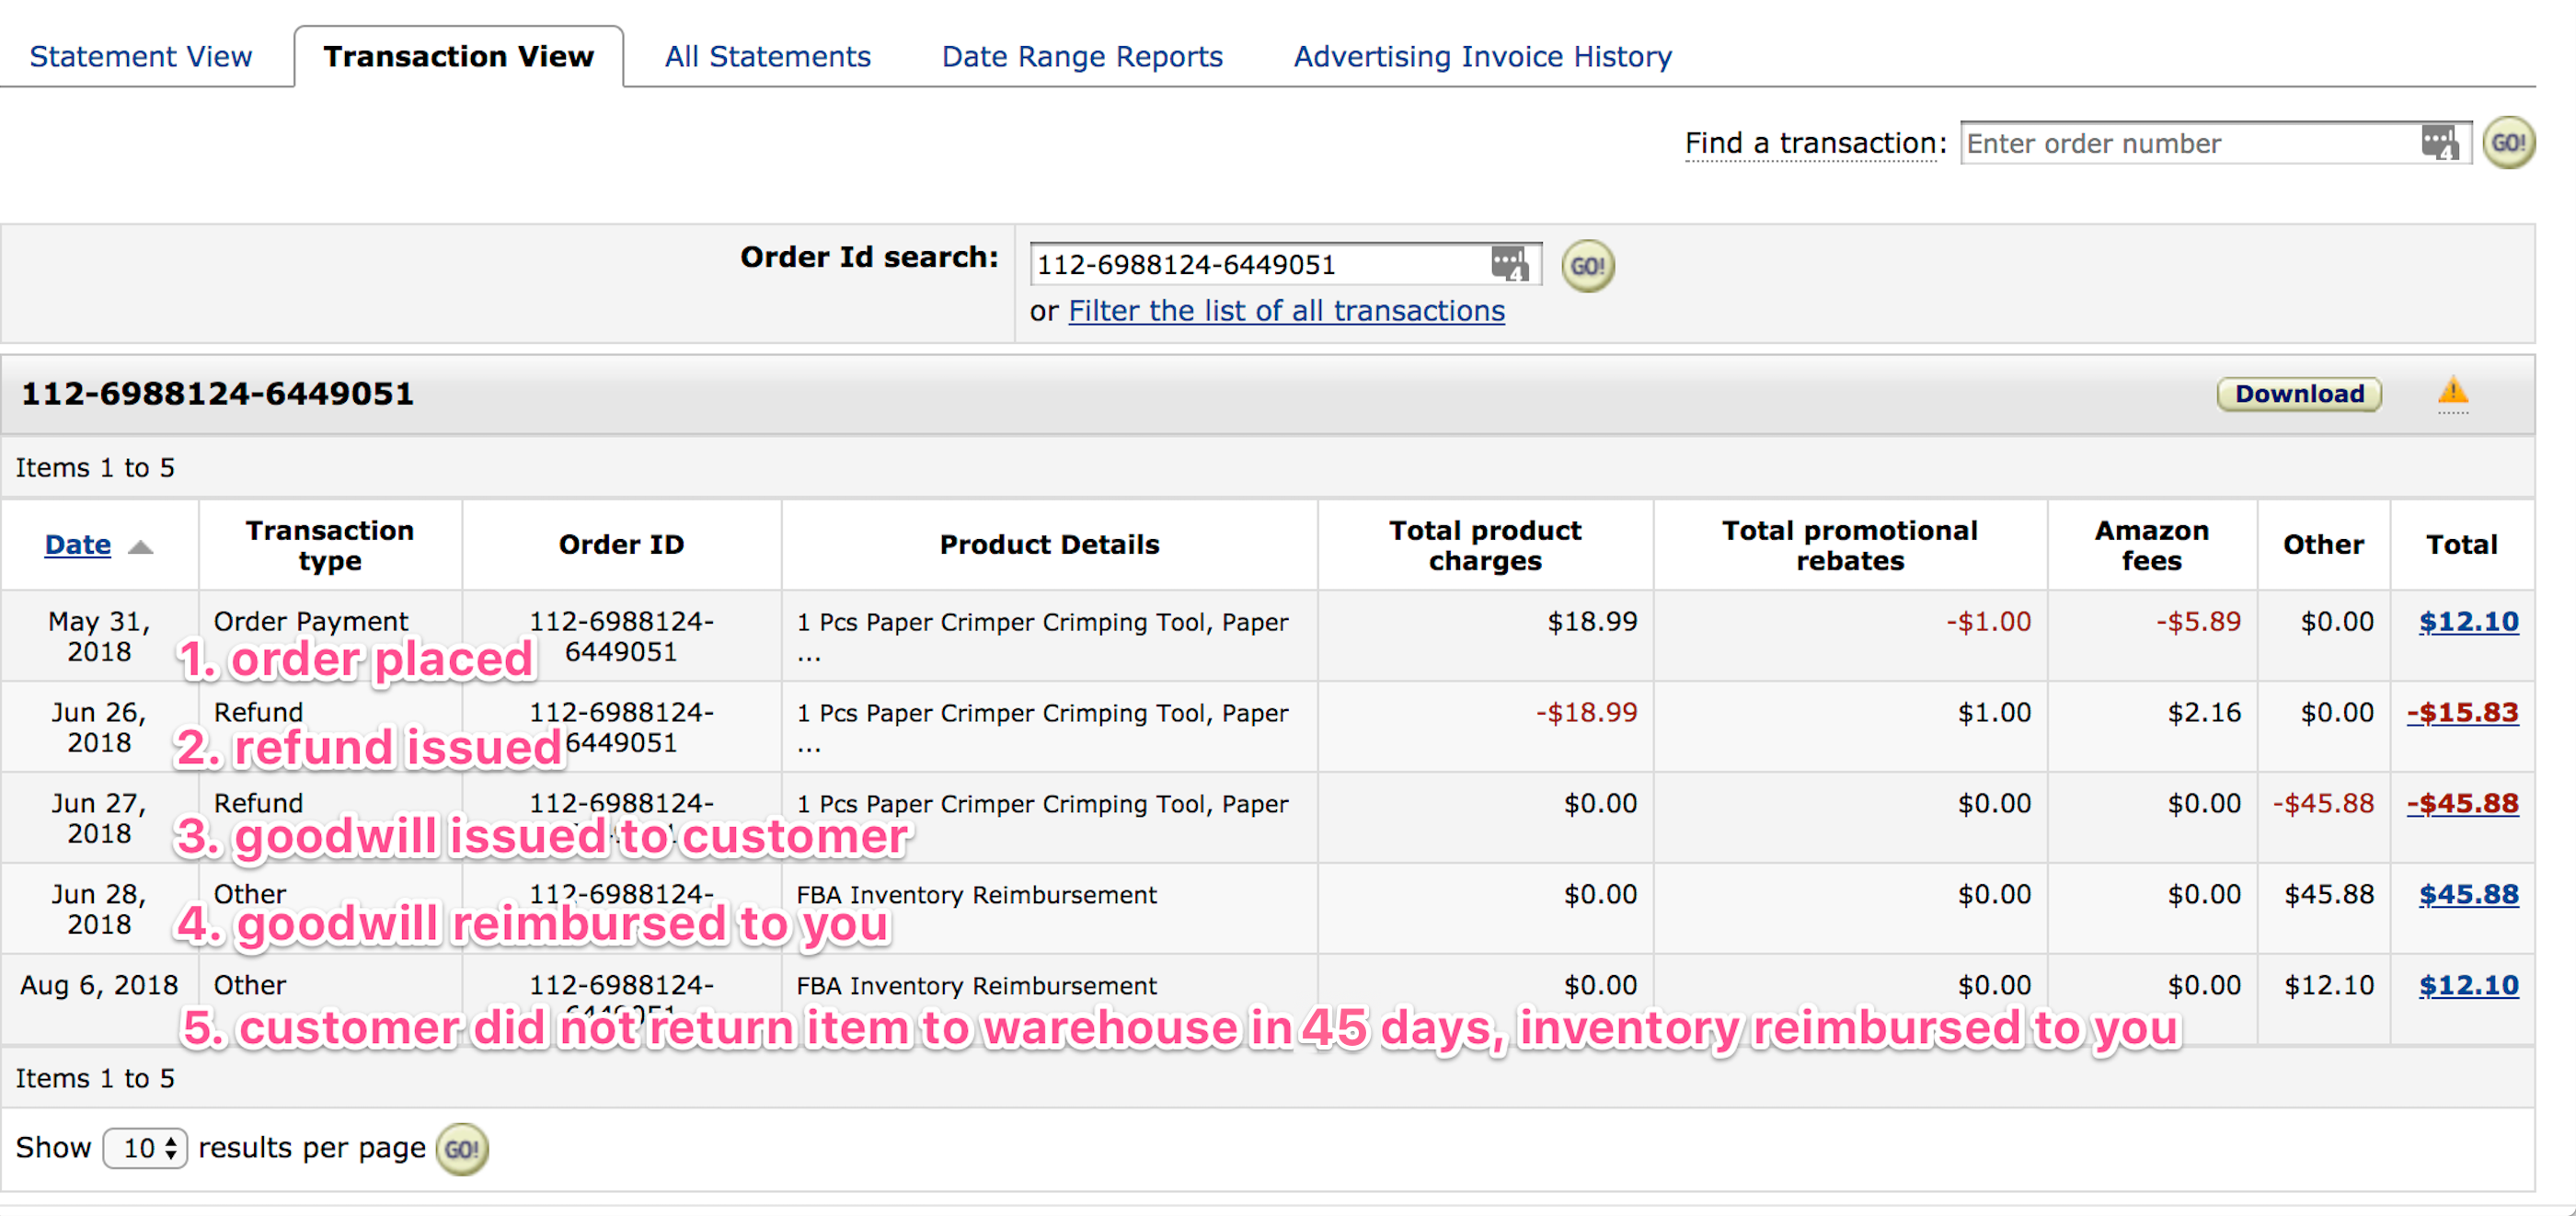Click the upper stepper arrow on the 10 selector

coord(170,1141)
